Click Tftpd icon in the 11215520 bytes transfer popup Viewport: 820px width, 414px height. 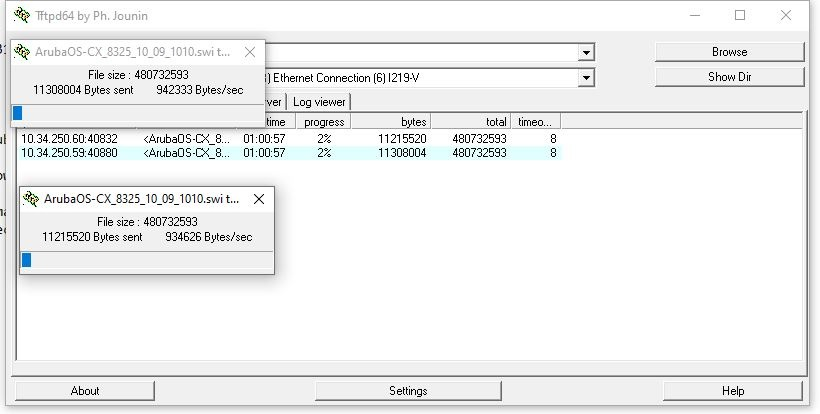pyautogui.click(x=31, y=199)
